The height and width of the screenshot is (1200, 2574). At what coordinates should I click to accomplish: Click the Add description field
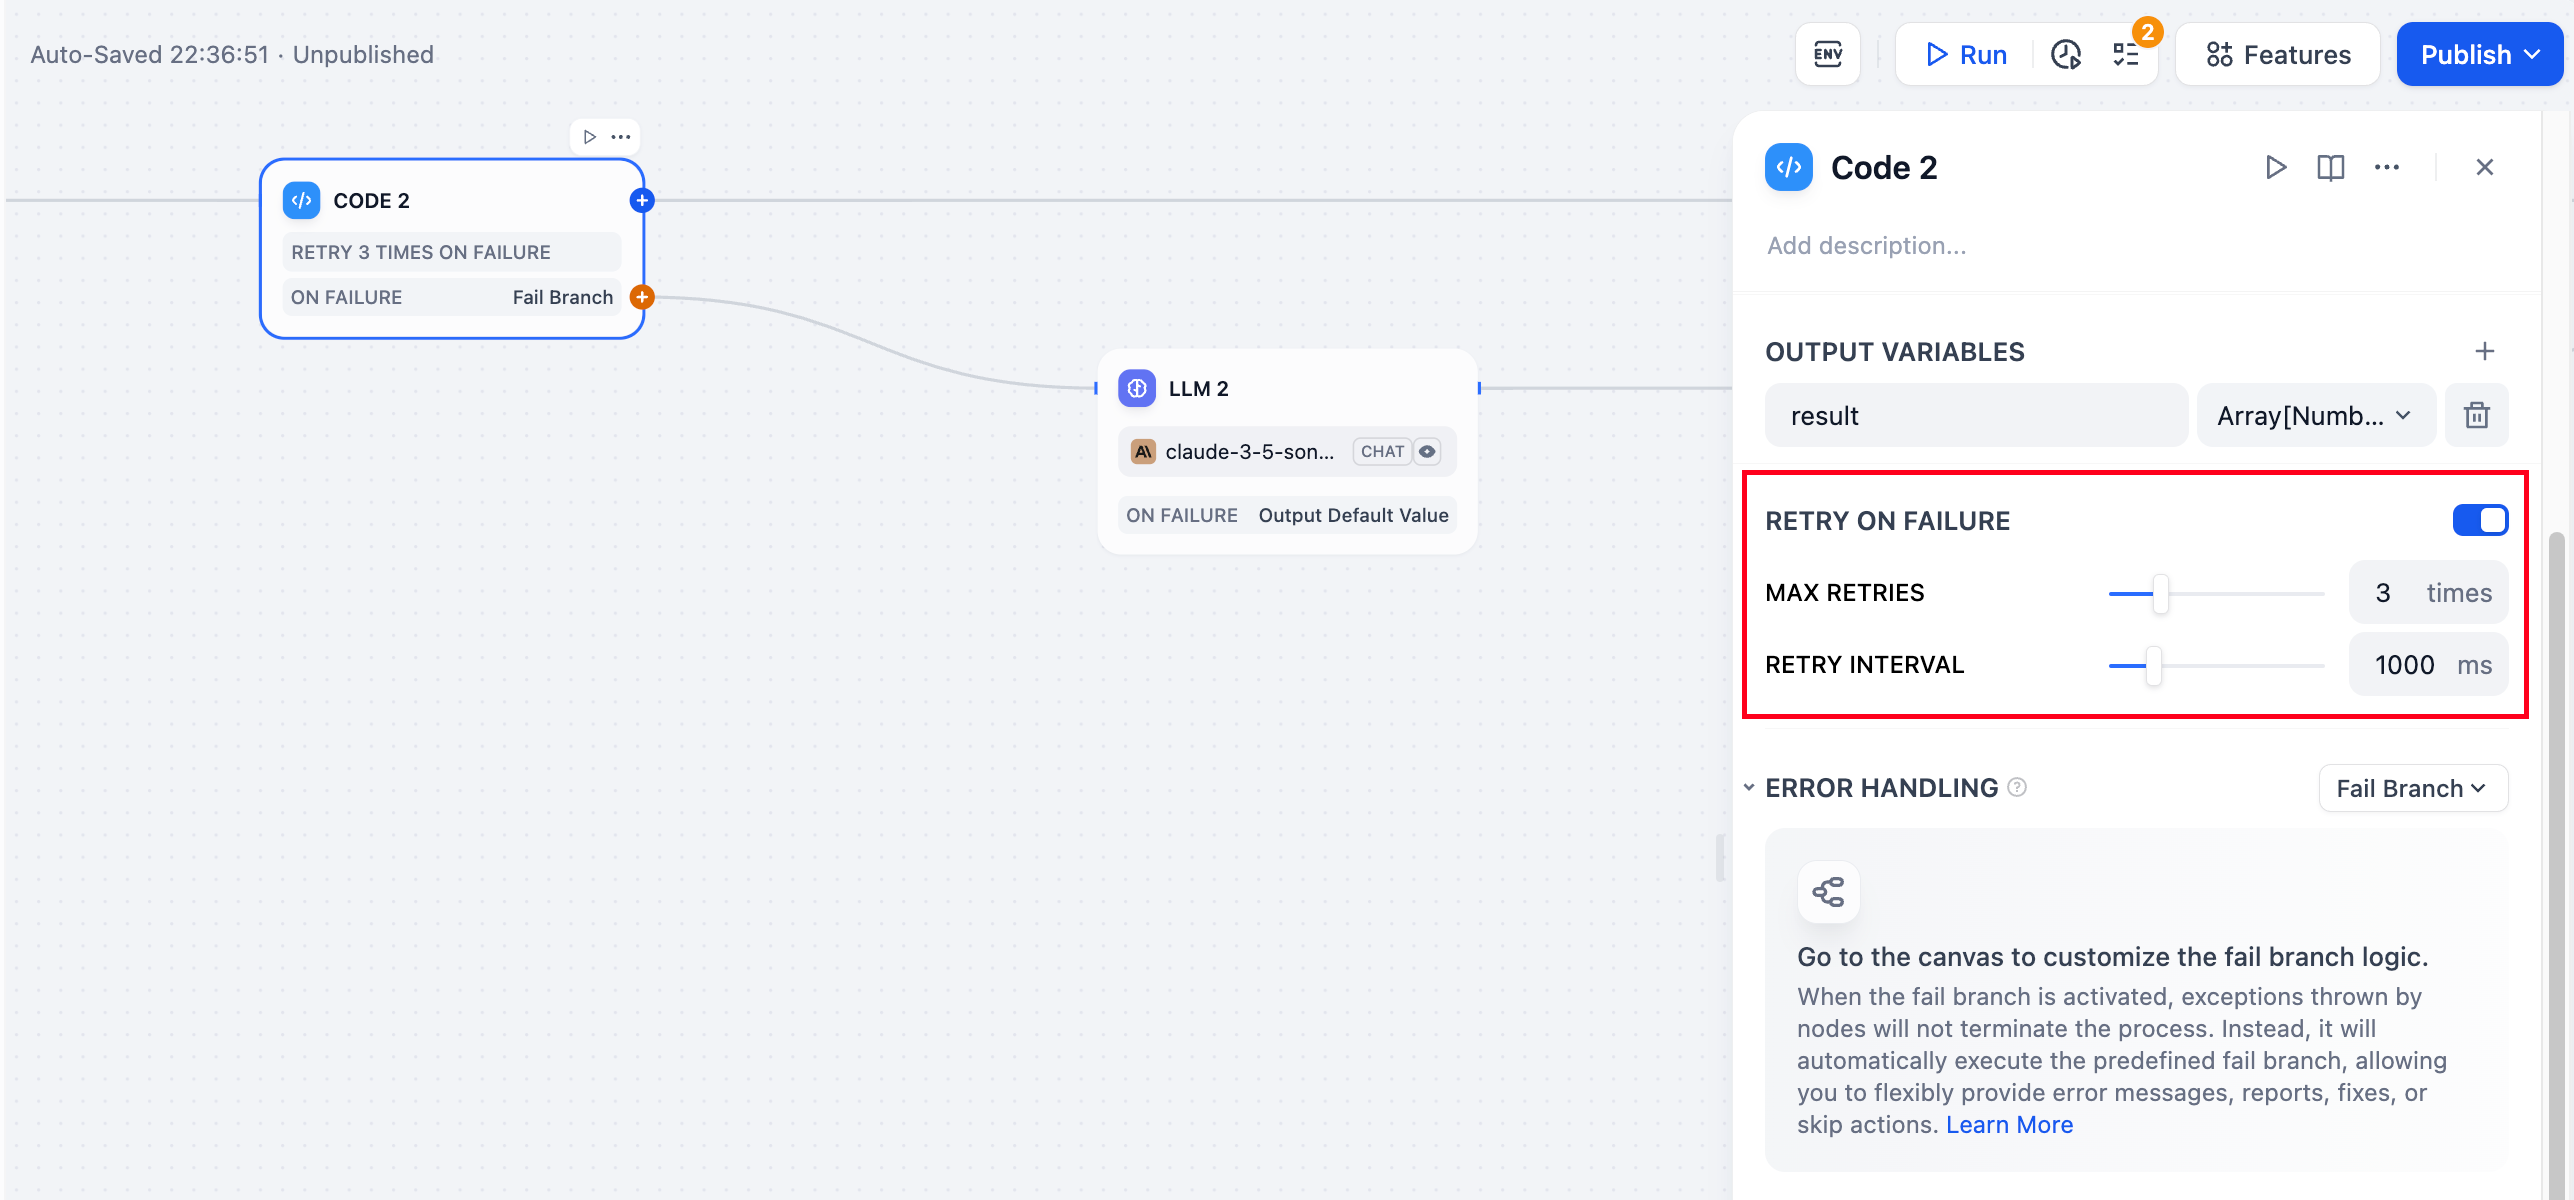[1866, 245]
